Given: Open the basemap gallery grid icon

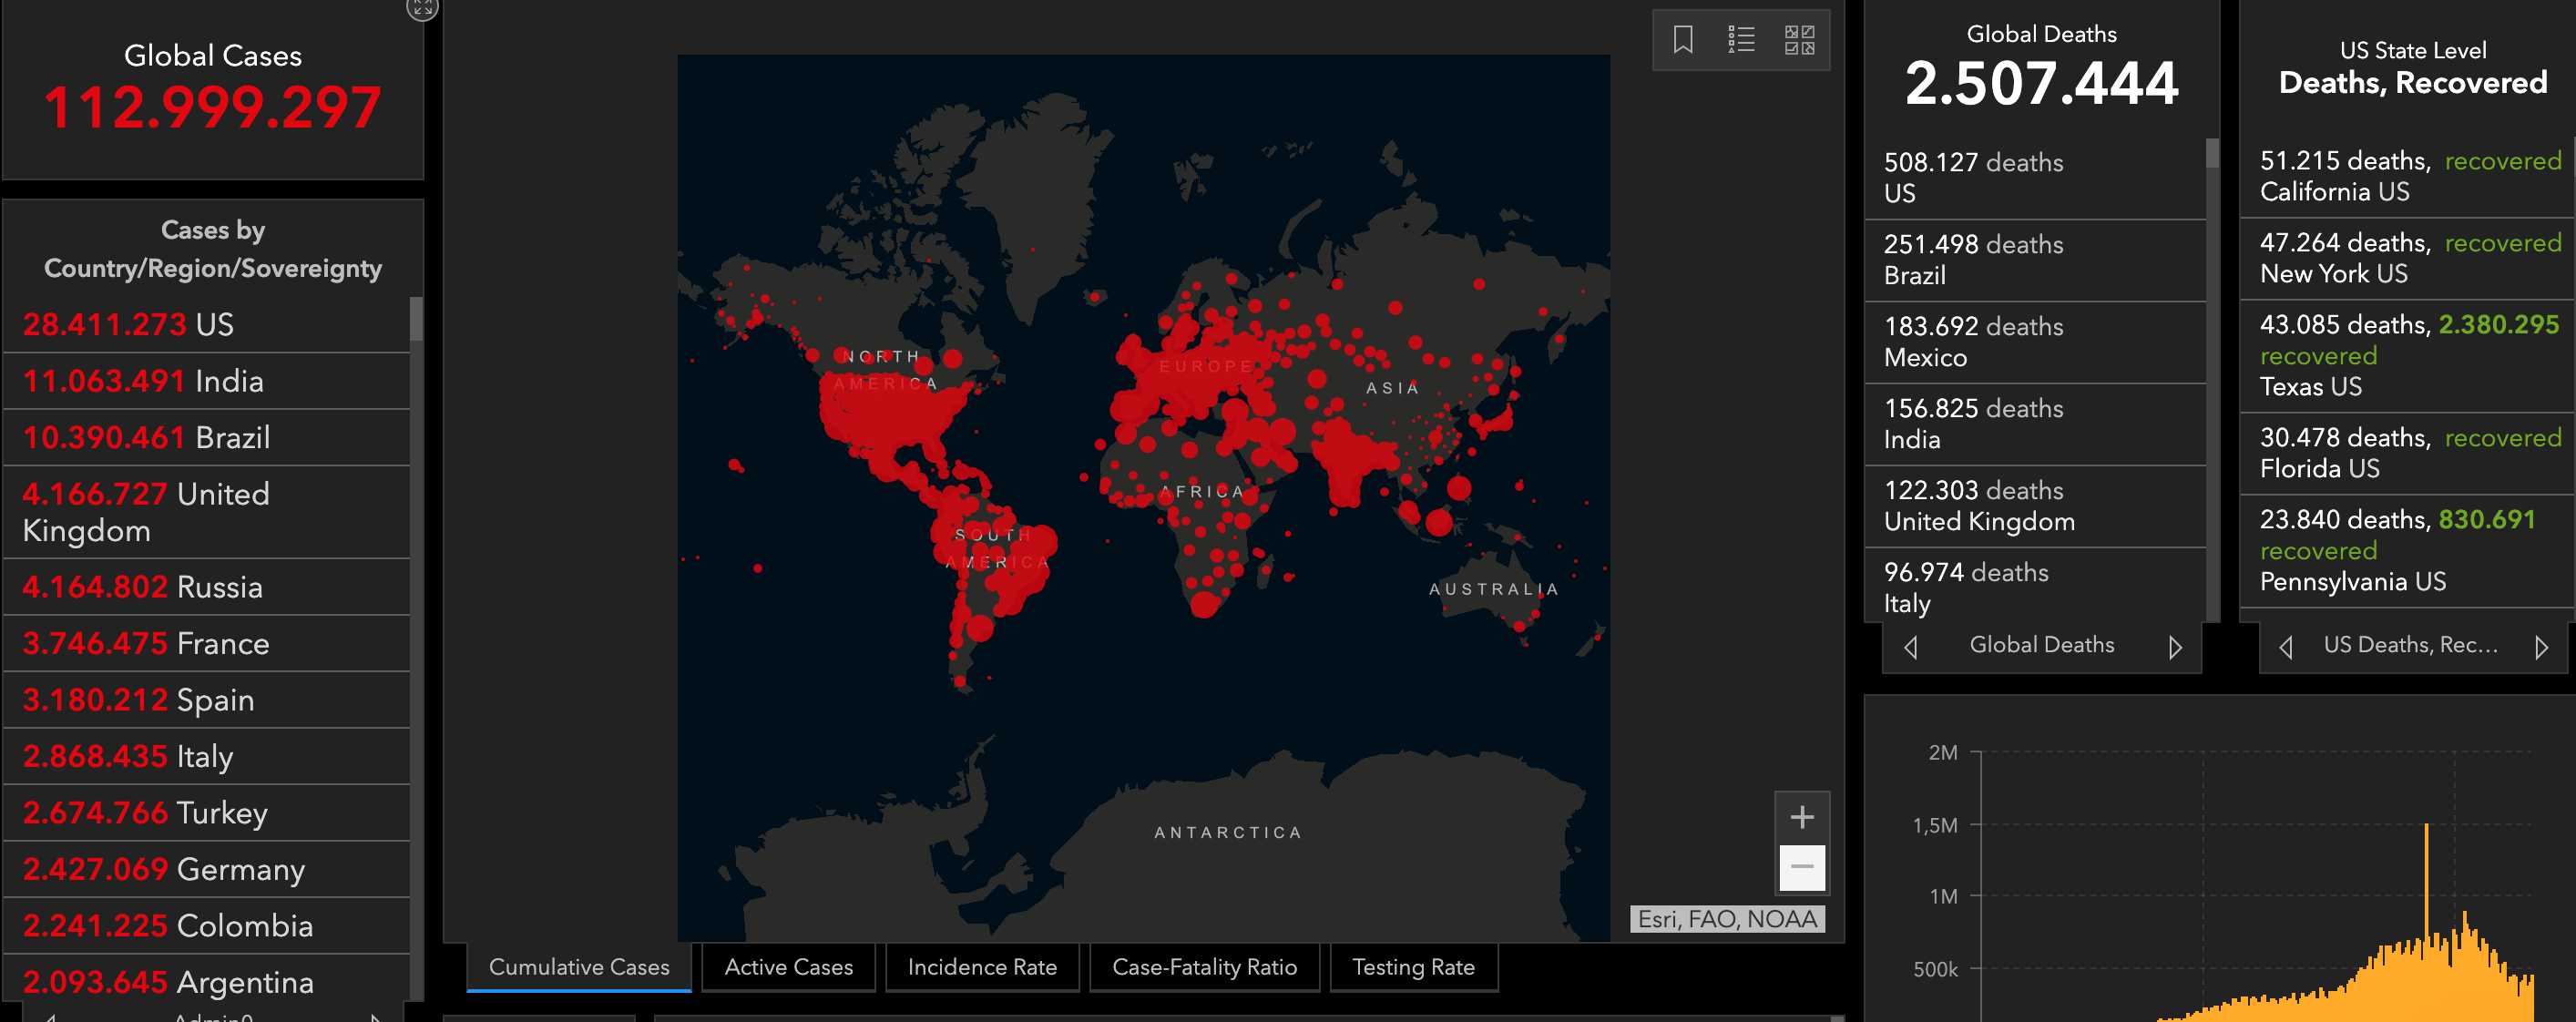Looking at the screenshot, I should coord(1799,40).
